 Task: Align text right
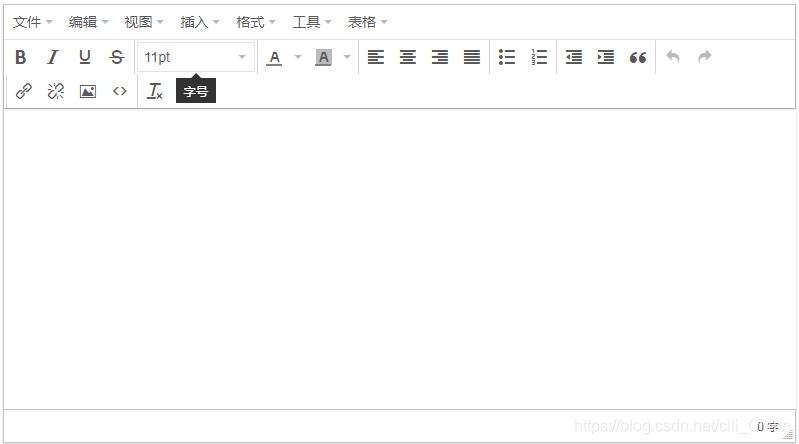(440, 57)
